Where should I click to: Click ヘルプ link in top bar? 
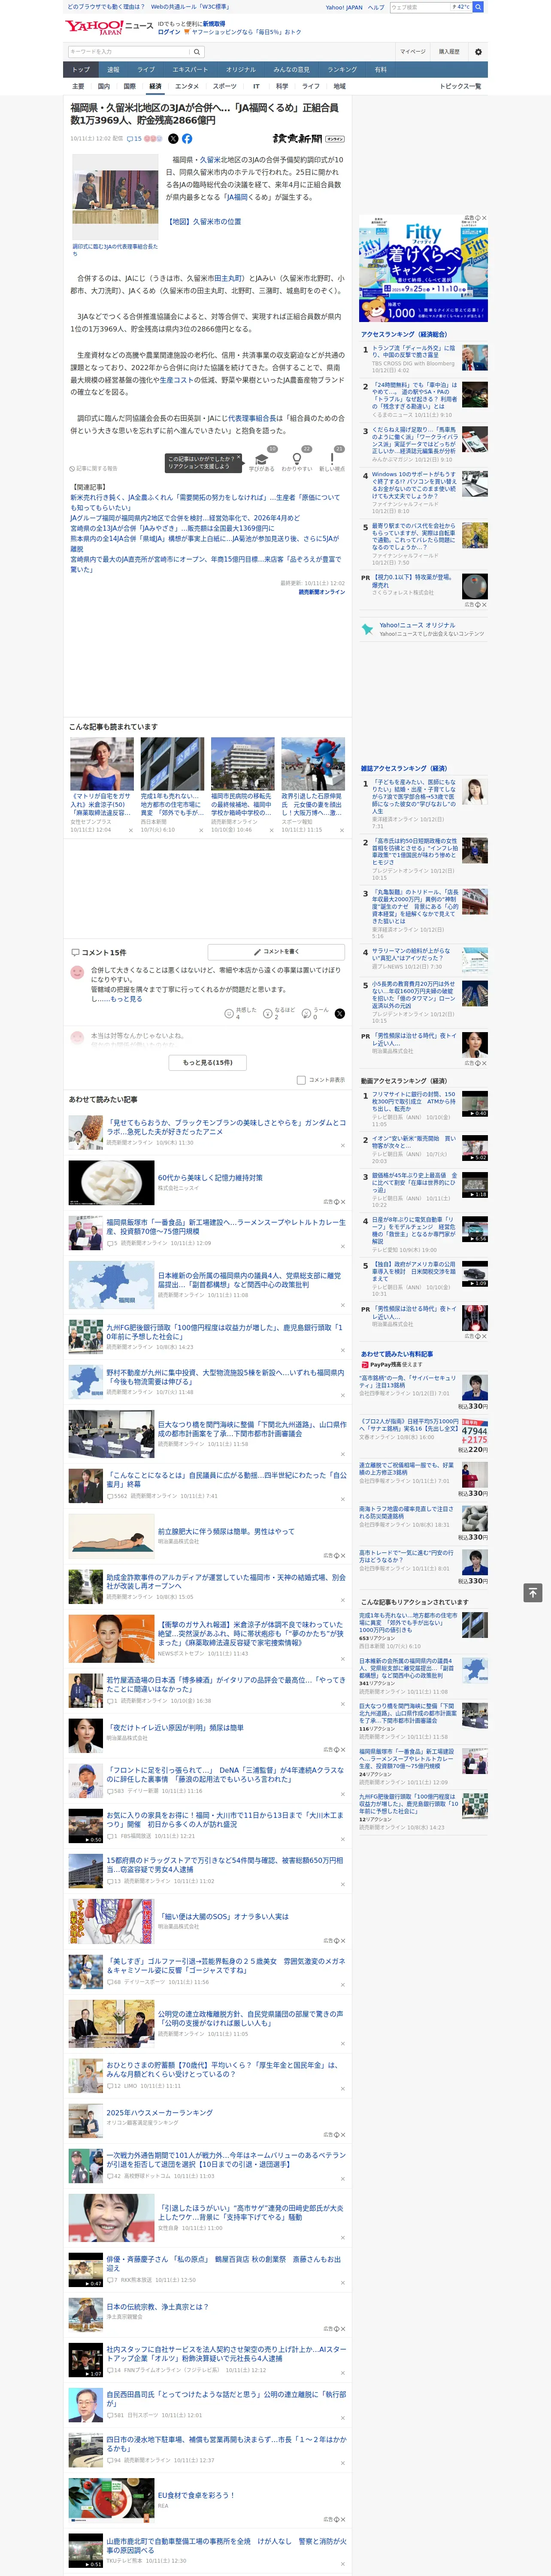click(376, 7)
